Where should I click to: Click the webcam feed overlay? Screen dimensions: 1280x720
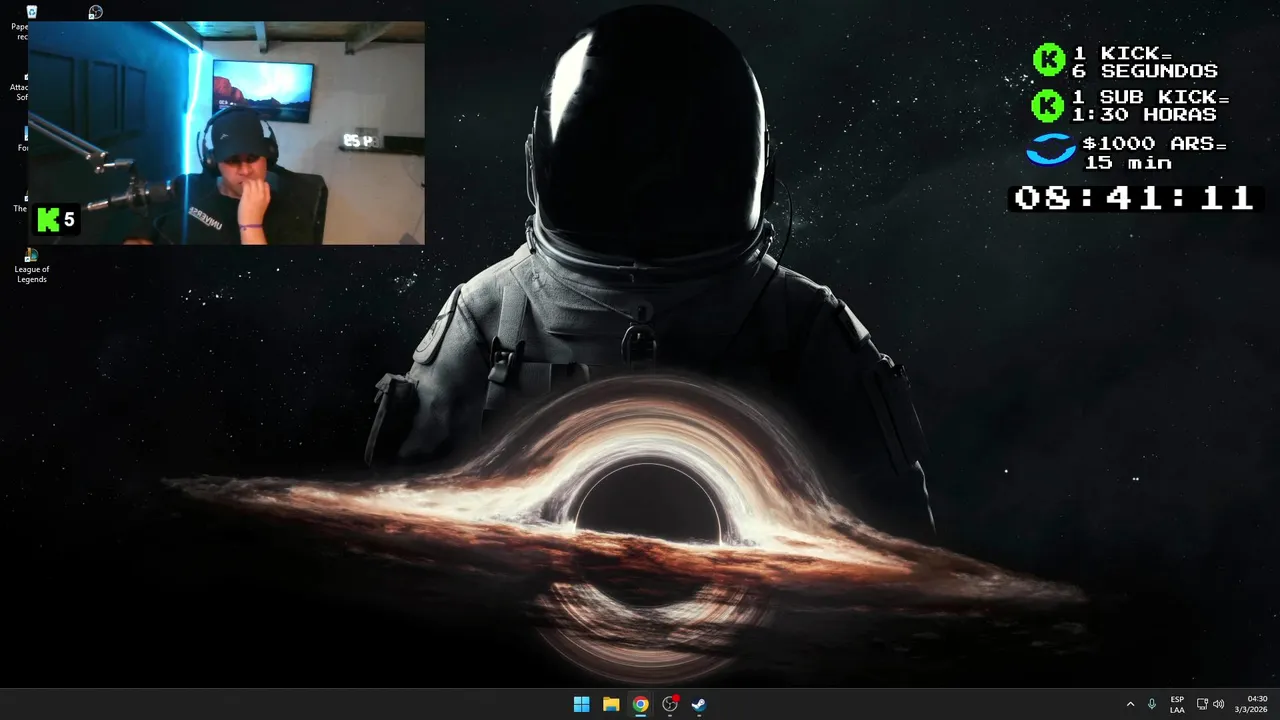226,133
